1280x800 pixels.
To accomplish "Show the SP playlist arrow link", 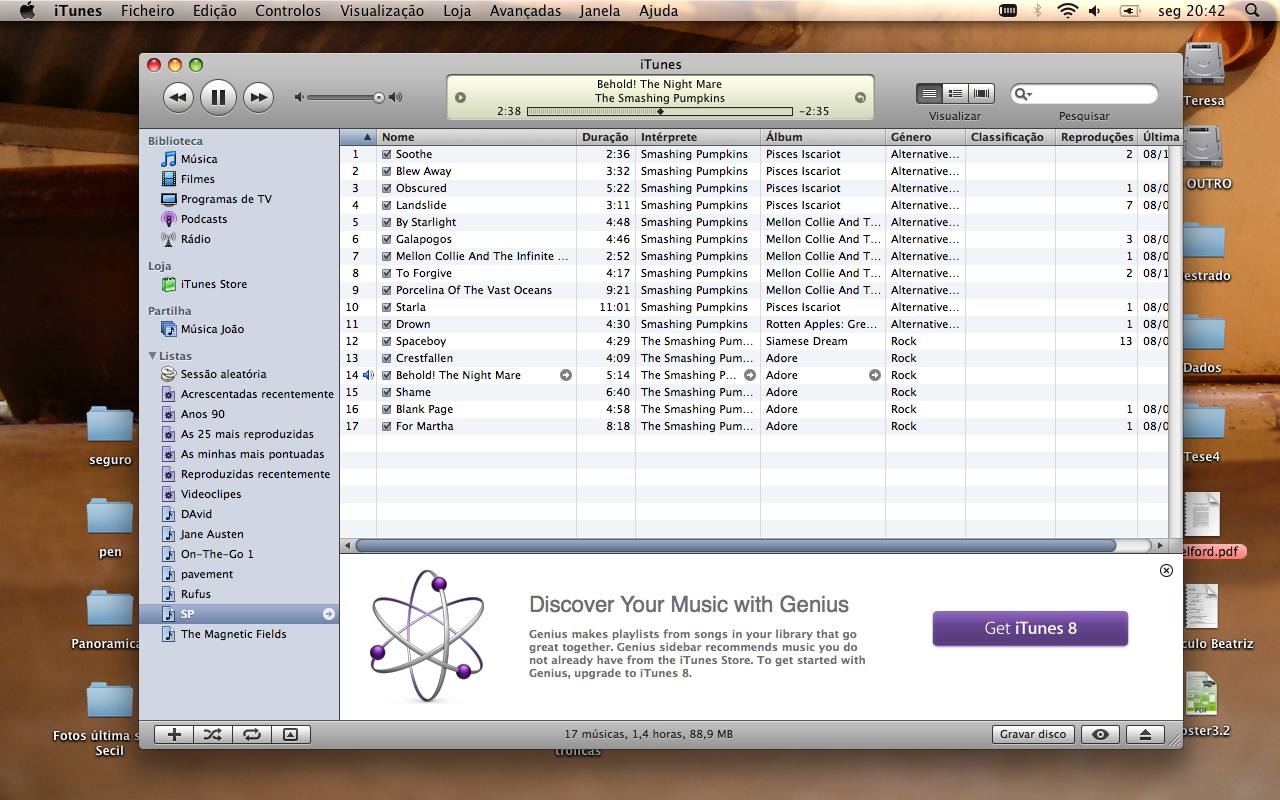I will [x=328, y=614].
